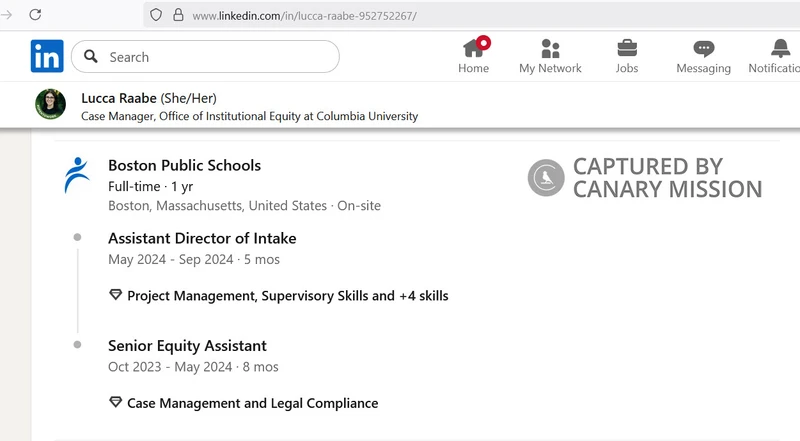This screenshot has height=441, width=800.
Task: Open the Notifications bell icon
Action: pyautogui.click(x=781, y=49)
